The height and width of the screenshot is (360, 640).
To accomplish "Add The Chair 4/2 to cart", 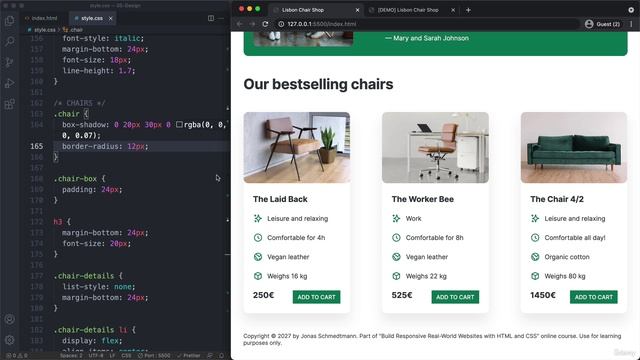I will tap(593, 297).
